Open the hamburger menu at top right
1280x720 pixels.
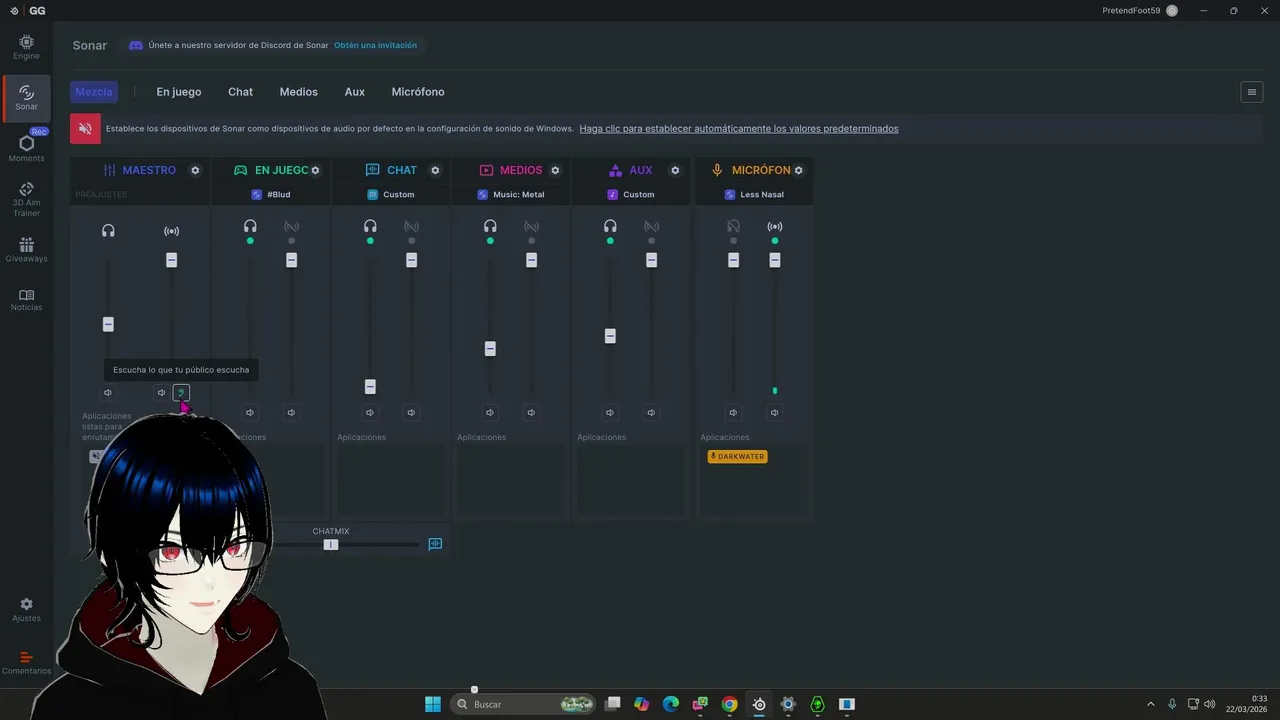(1251, 92)
